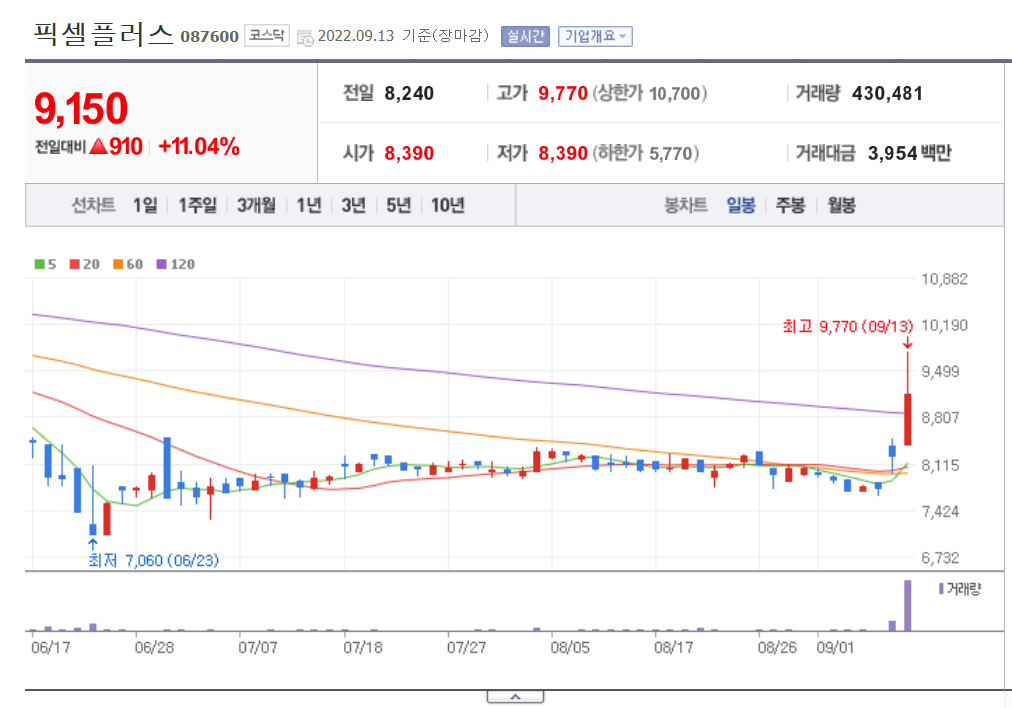Click the 09/01 date axis label

(x=835, y=647)
